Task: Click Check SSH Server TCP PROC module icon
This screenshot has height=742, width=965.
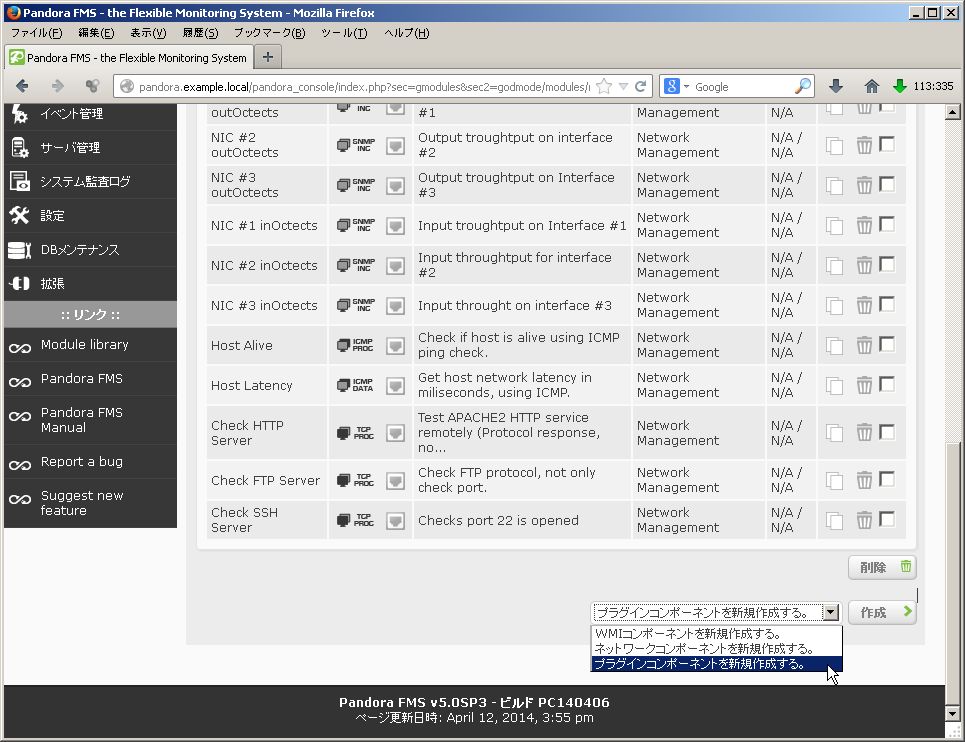Action: [355, 521]
